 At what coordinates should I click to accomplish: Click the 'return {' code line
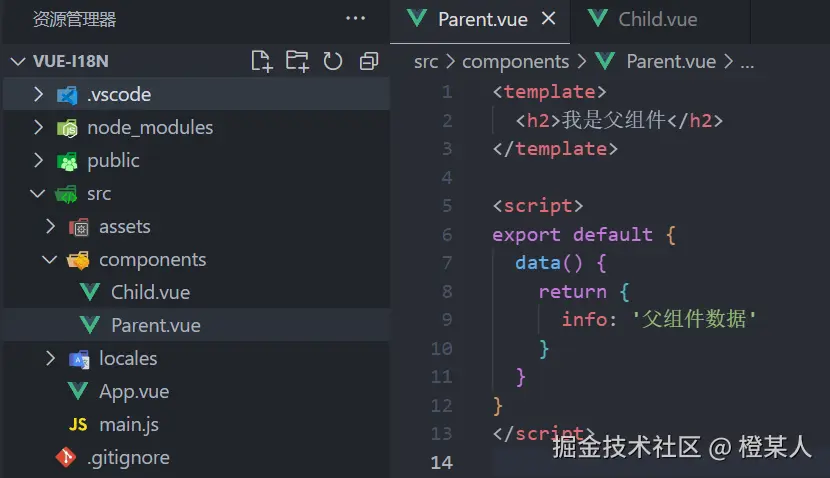(584, 291)
